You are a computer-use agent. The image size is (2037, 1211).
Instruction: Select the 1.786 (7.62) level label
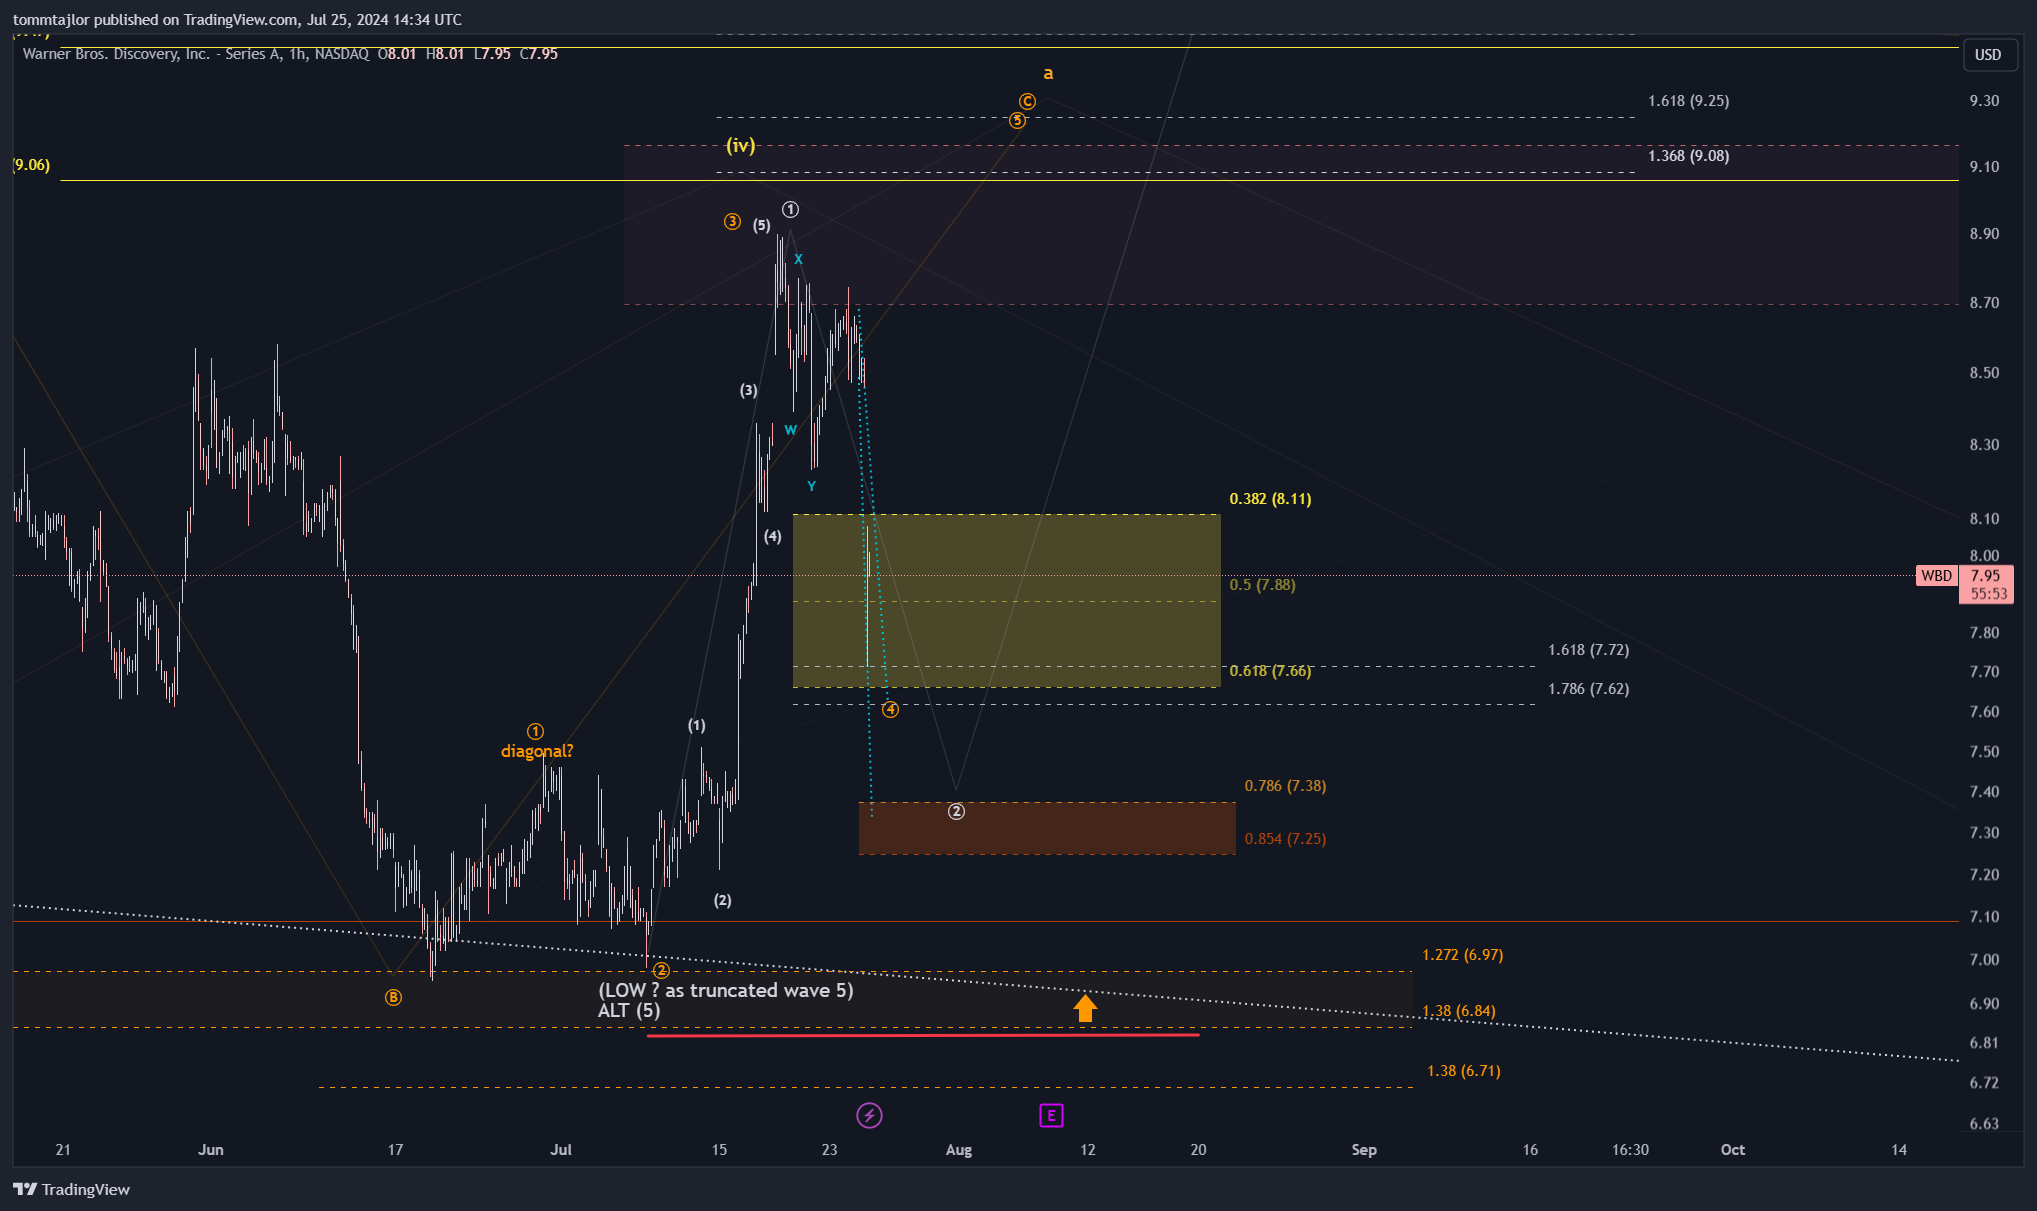(1588, 689)
